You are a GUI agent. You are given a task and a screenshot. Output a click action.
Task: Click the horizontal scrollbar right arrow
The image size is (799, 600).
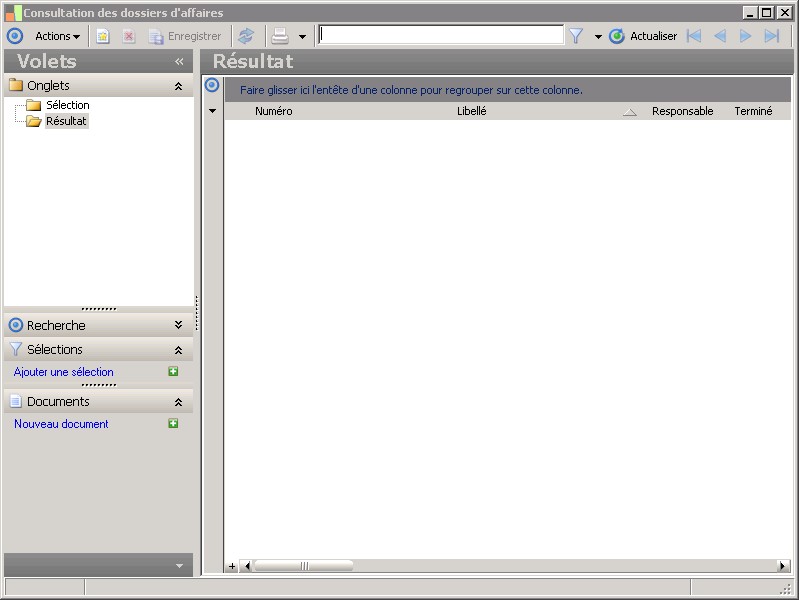click(x=783, y=566)
